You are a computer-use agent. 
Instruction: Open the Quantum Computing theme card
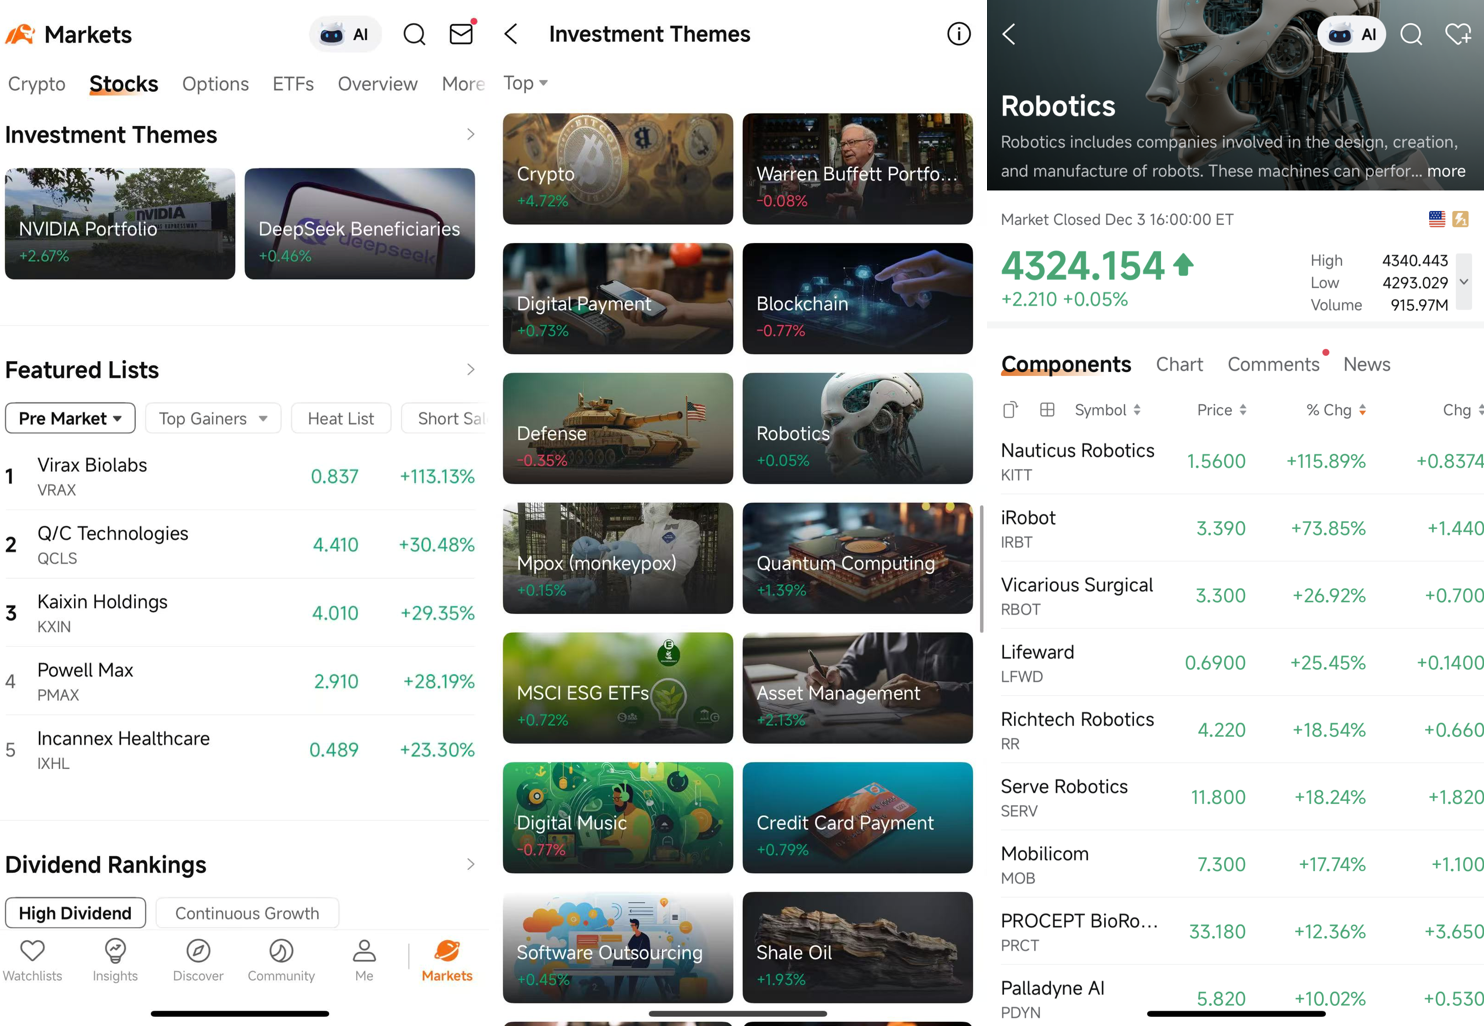point(858,558)
